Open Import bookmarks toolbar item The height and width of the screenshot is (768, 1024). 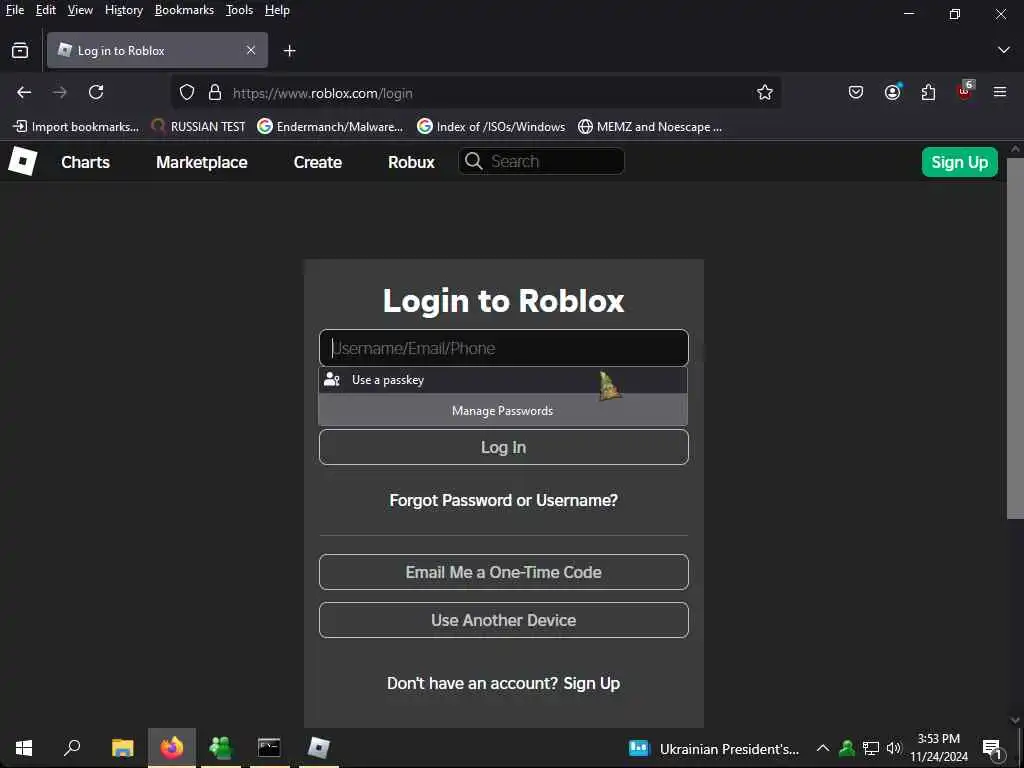[76, 127]
